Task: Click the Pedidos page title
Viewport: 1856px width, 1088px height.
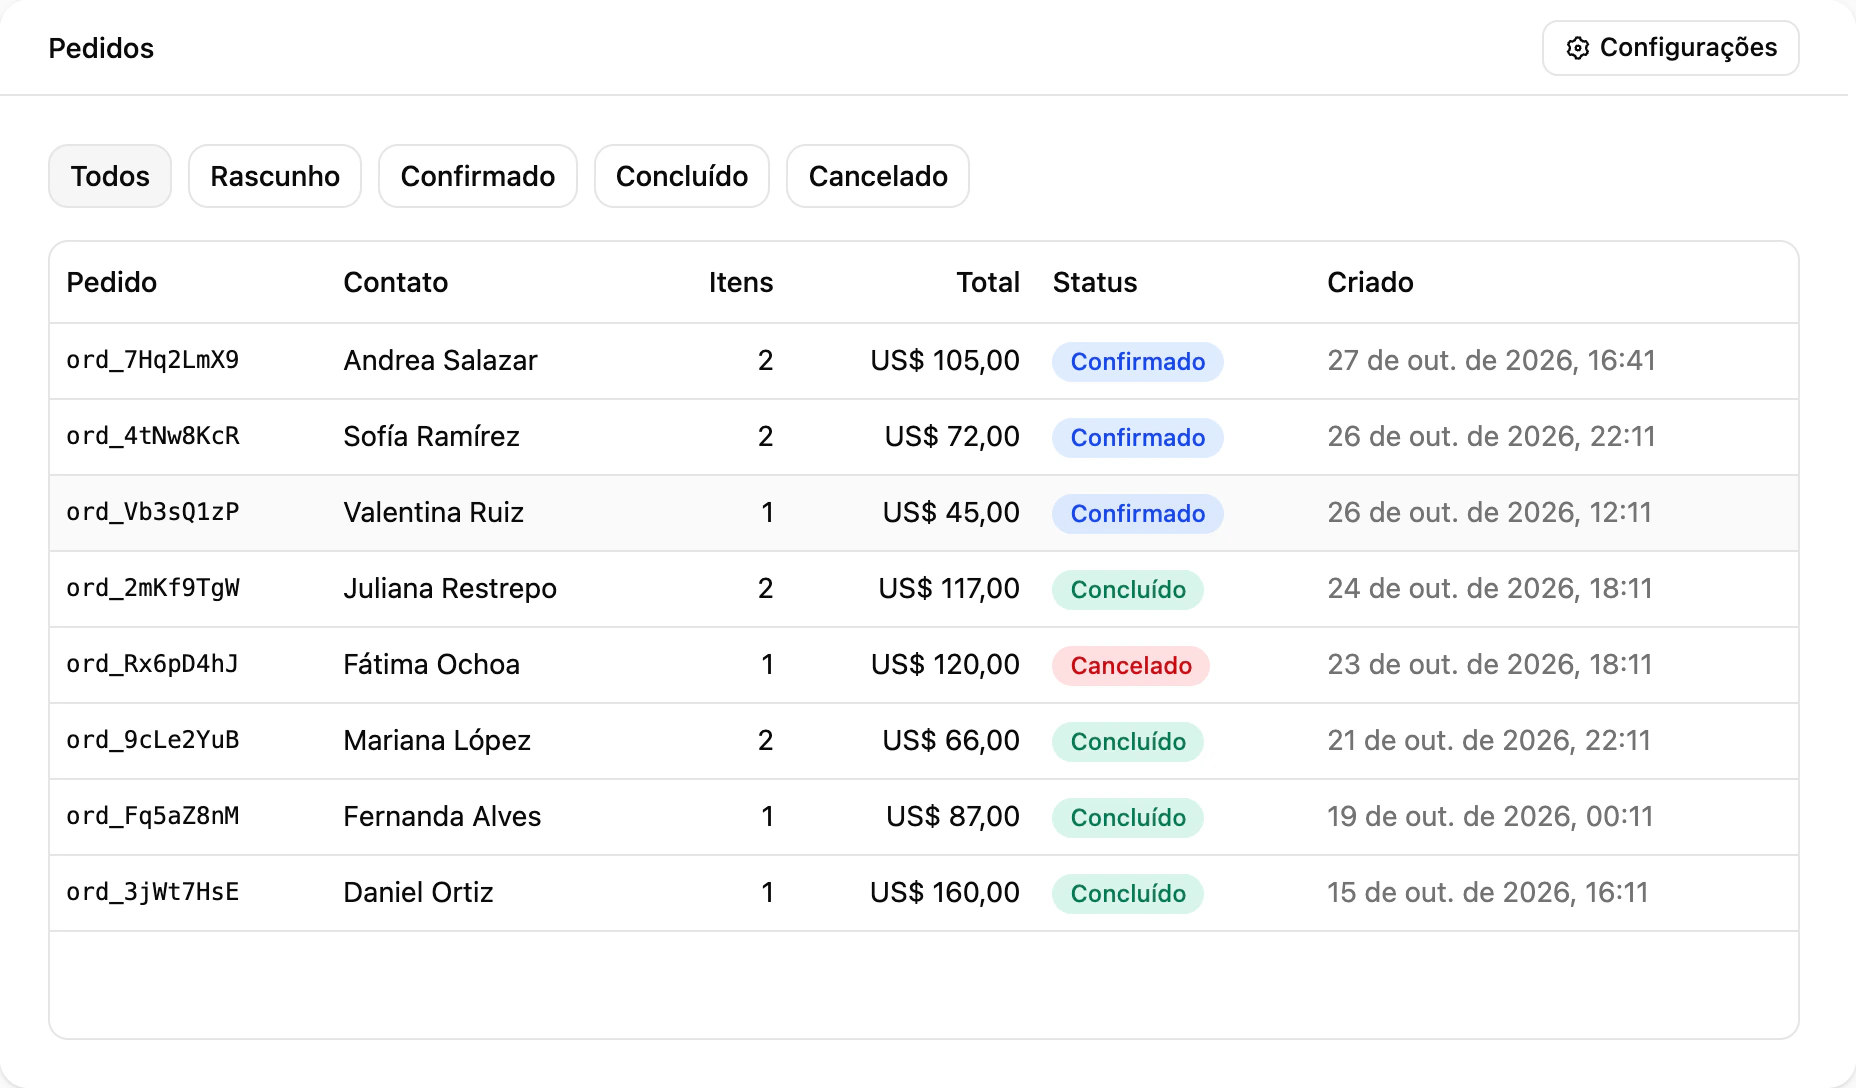Action: click(101, 48)
